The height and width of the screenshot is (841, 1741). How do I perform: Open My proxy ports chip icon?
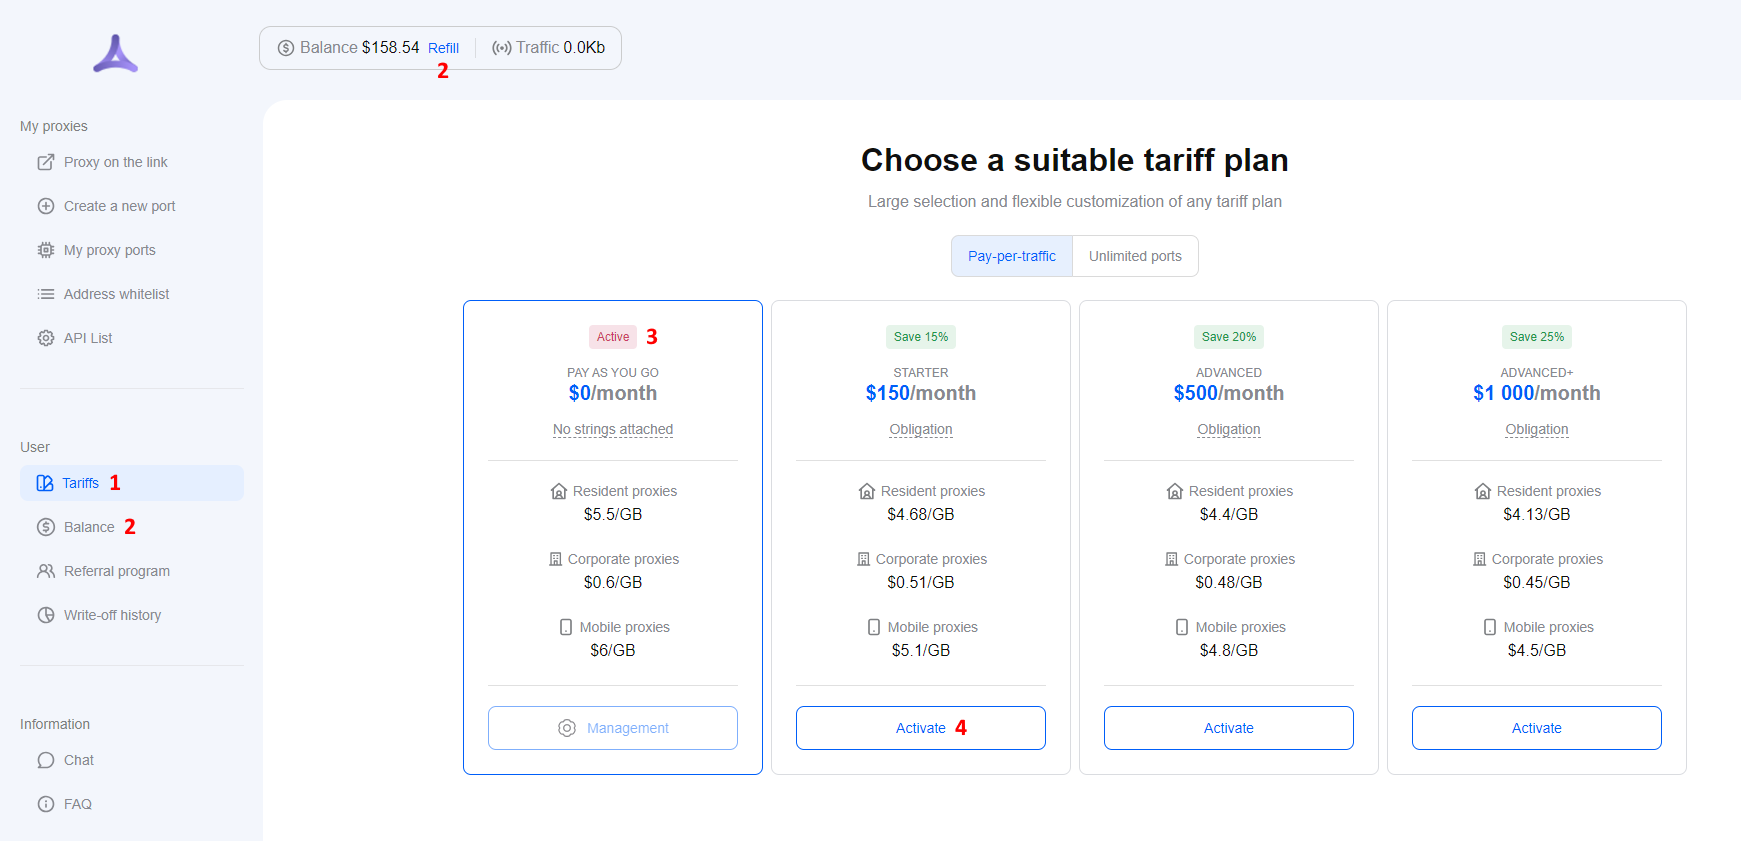[46, 250]
